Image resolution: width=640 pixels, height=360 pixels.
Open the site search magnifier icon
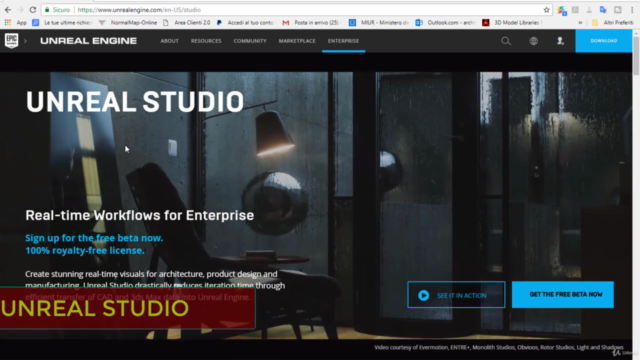click(506, 41)
